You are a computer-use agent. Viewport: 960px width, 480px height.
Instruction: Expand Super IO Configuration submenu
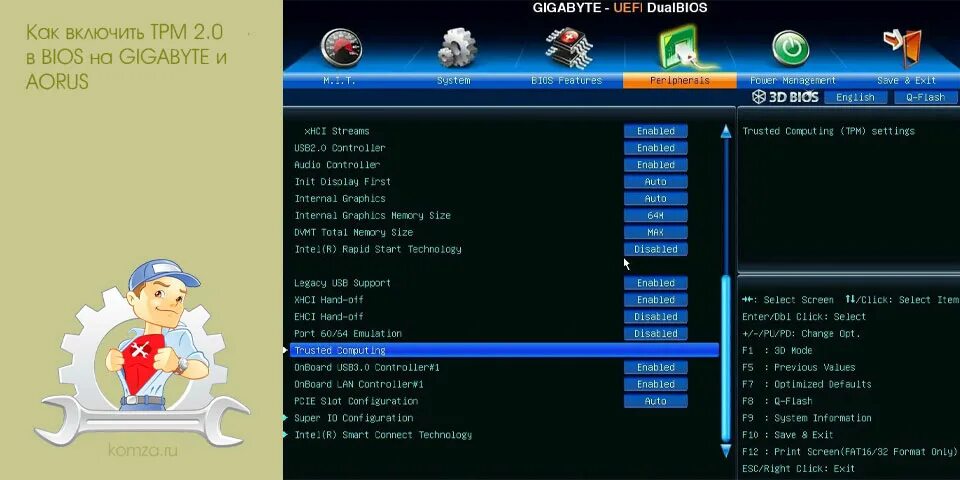tap(353, 418)
